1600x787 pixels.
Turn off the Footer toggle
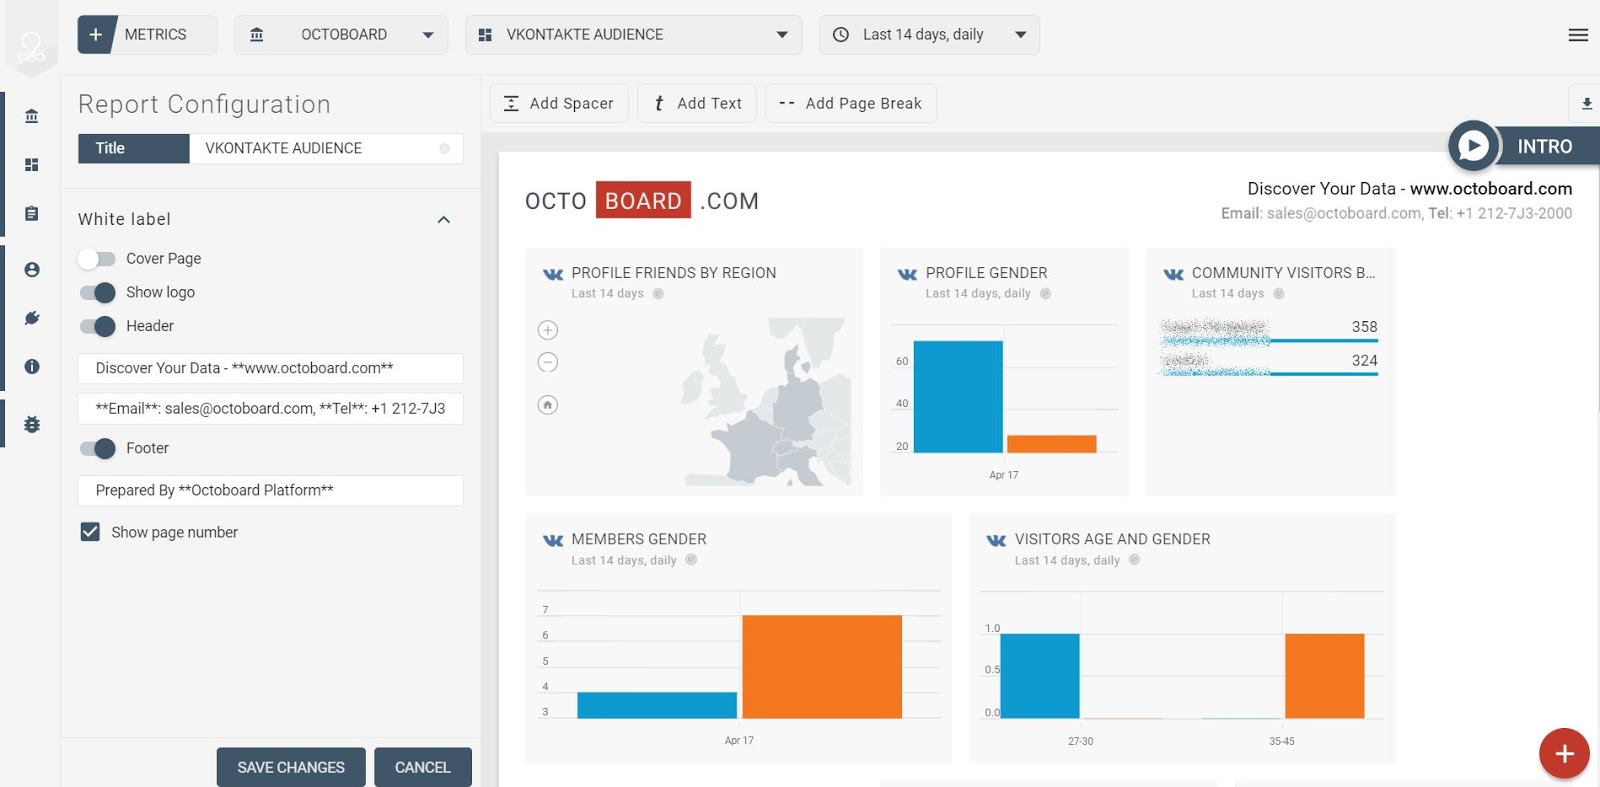tap(97, 448)
